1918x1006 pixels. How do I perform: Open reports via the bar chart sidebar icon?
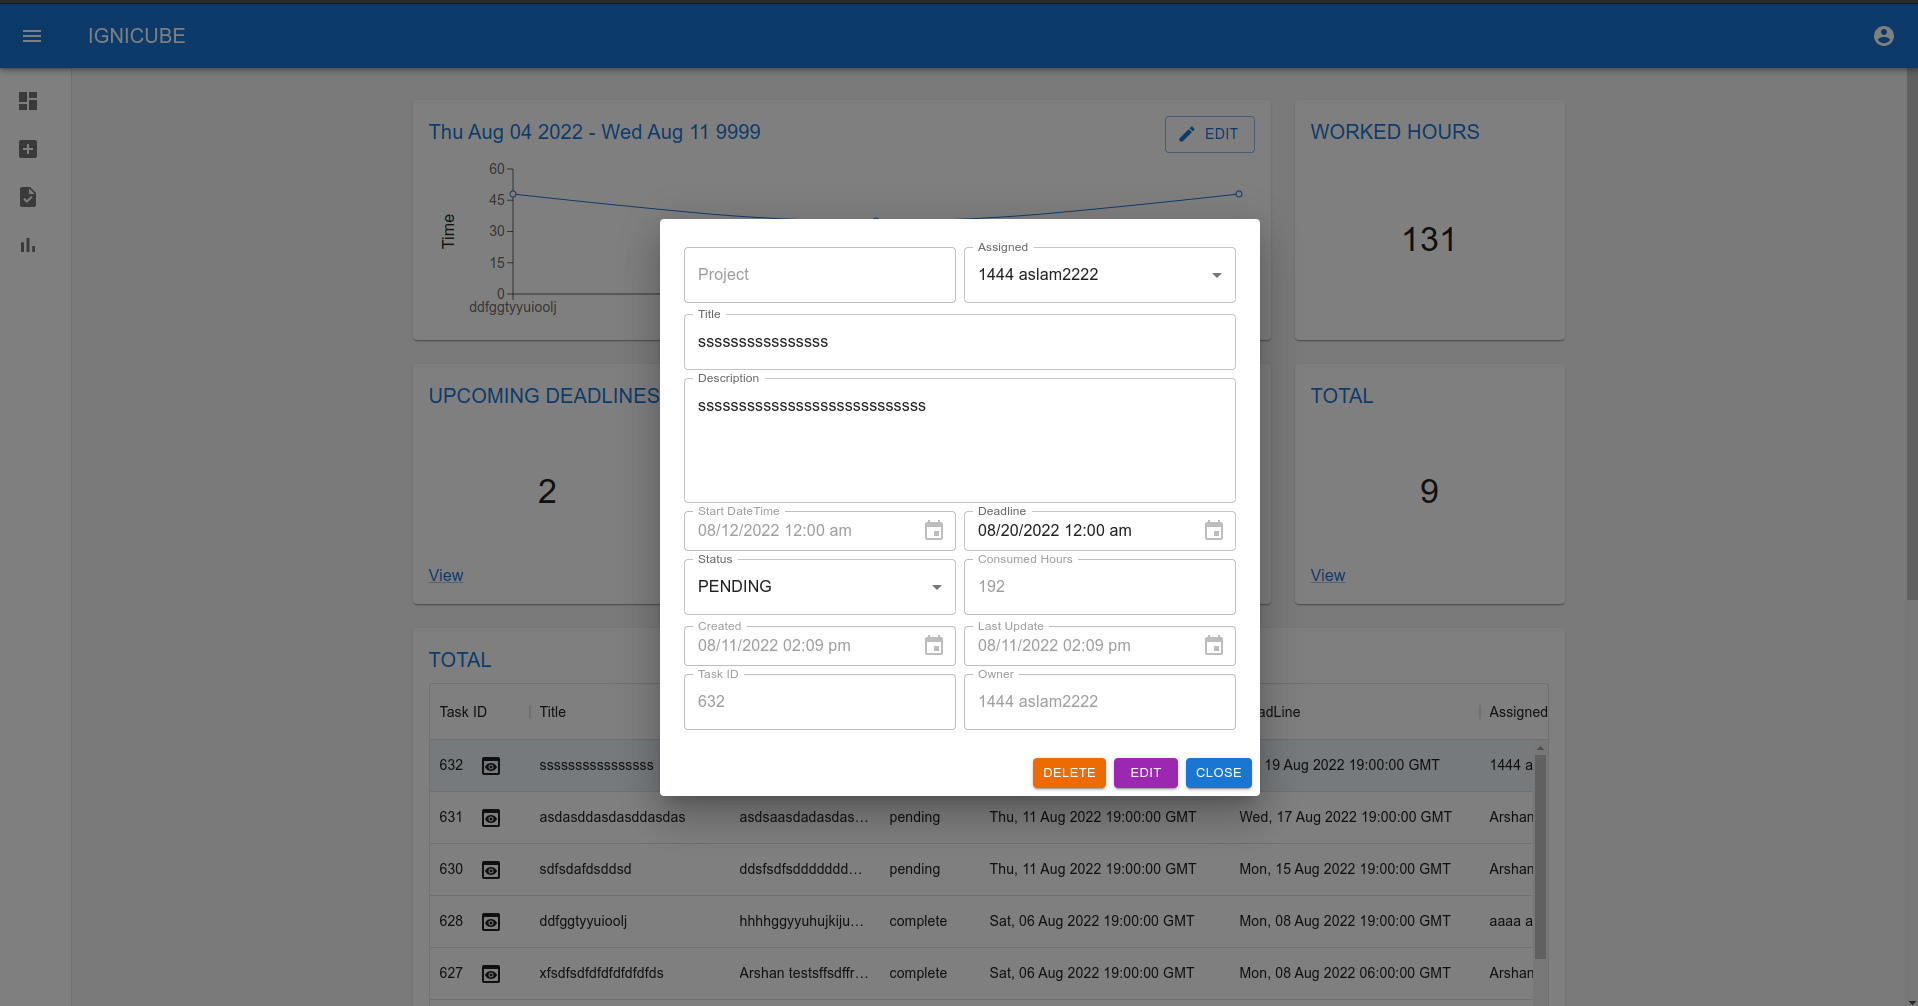tap(27, 245)
